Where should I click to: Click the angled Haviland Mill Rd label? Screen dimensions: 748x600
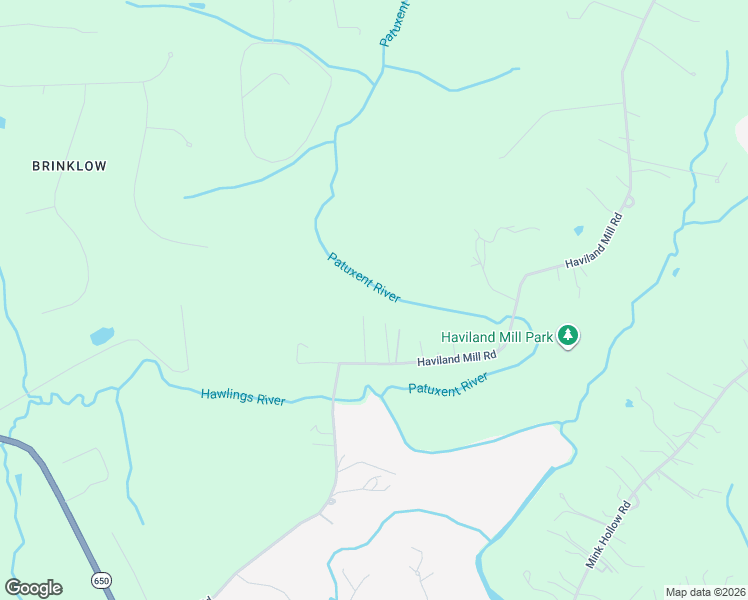coord(594,241)
